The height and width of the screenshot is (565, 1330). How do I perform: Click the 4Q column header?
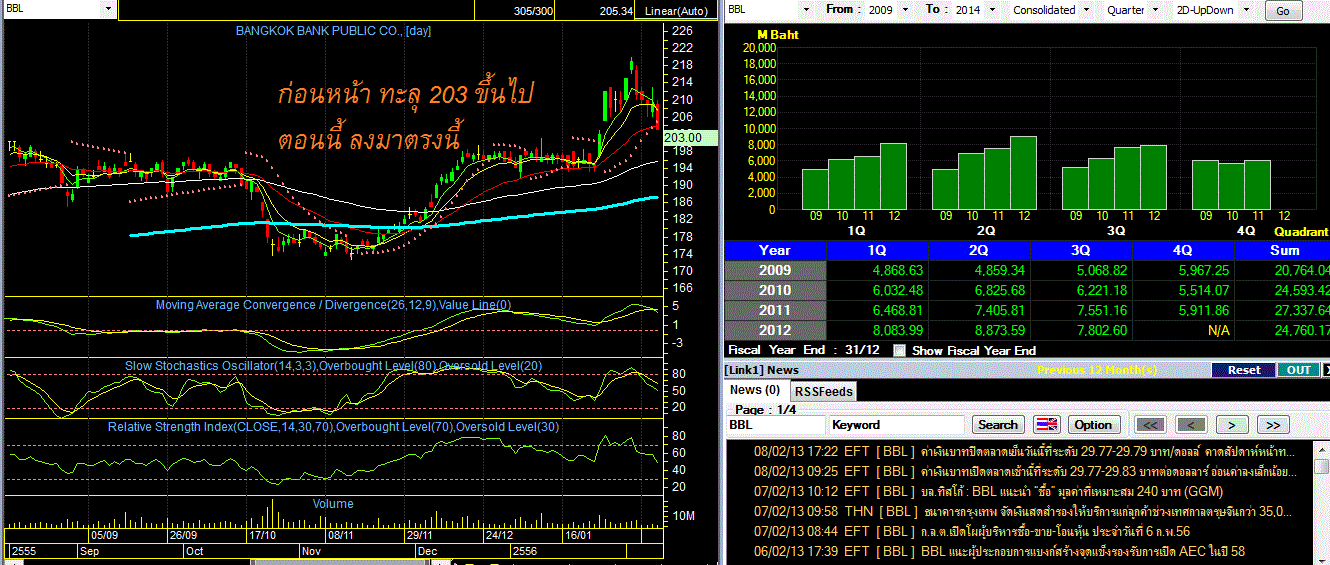[1183, 250]
